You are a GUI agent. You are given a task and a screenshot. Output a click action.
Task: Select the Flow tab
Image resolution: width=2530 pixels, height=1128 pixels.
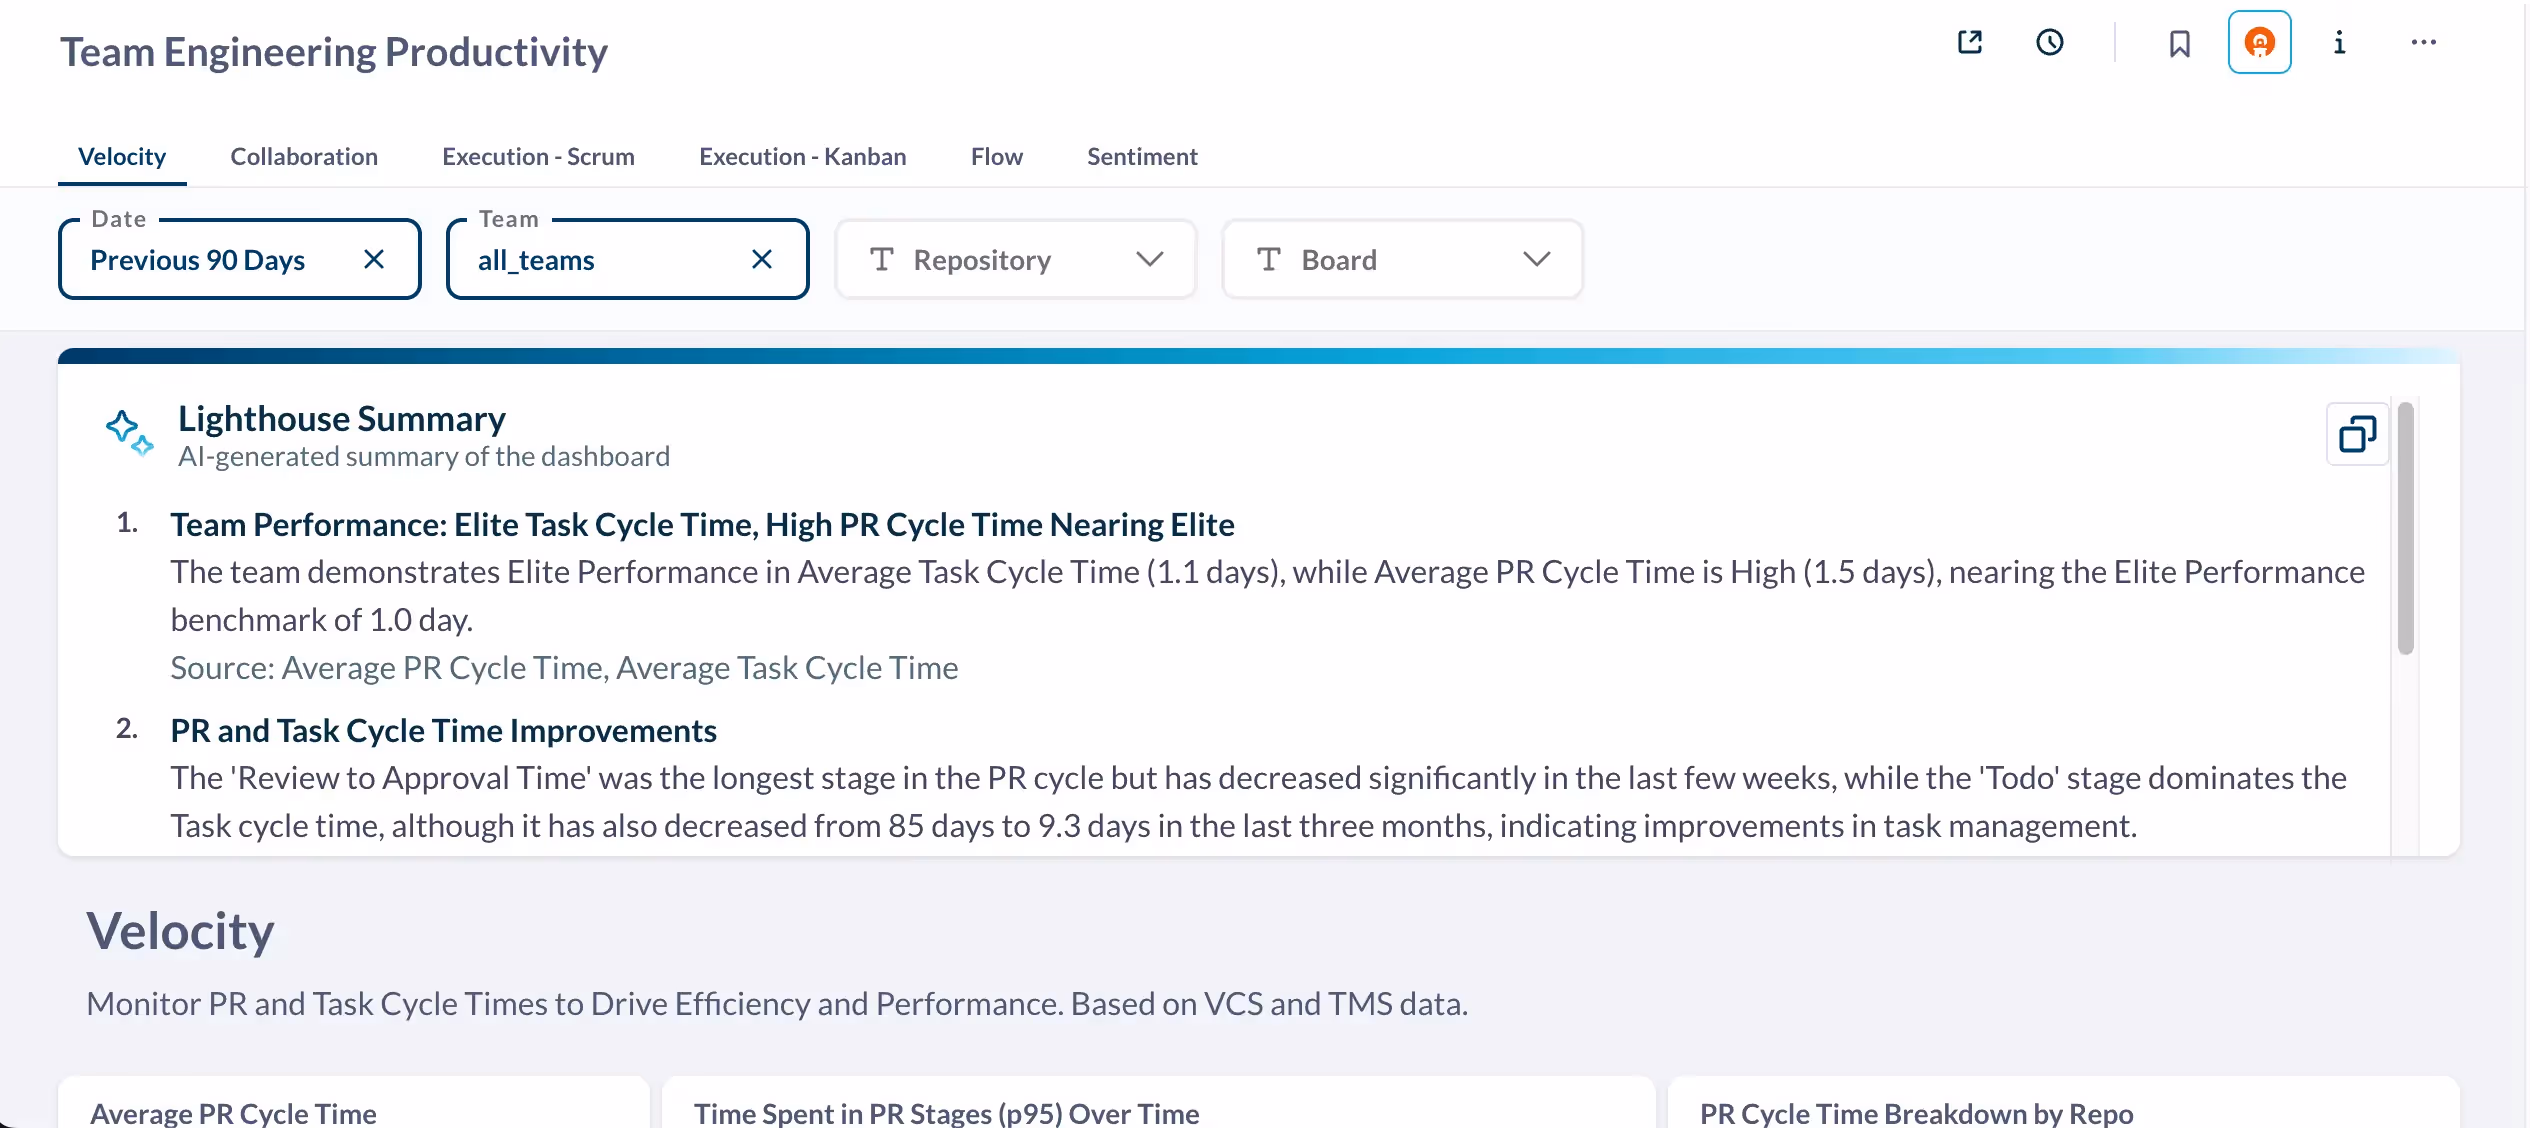point(996,156)
